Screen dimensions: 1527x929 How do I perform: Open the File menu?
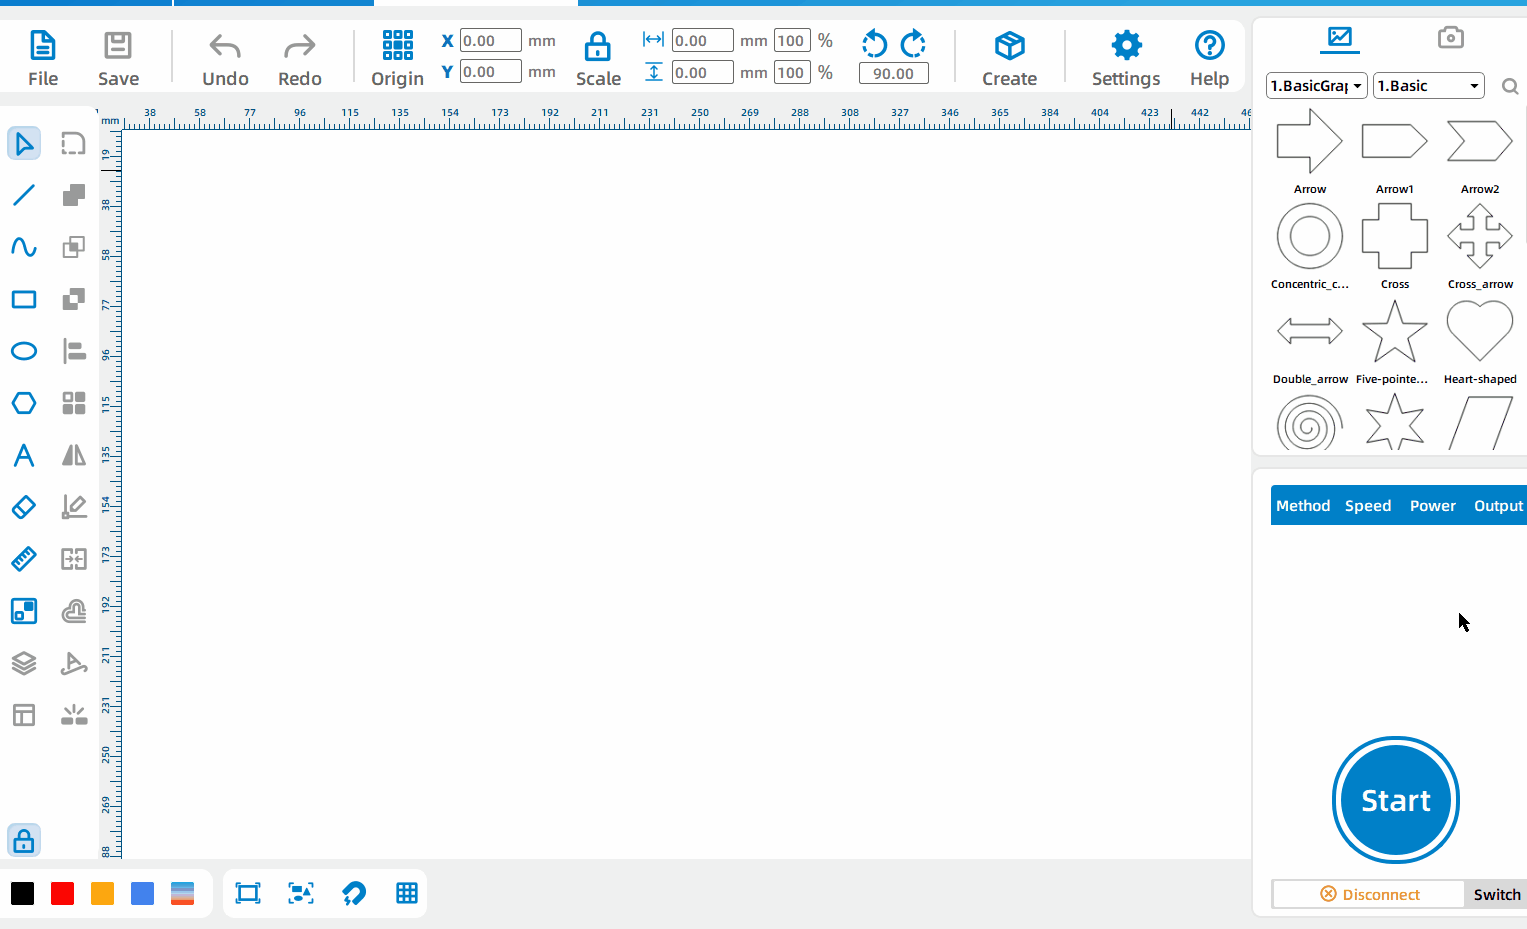(43, 58)
